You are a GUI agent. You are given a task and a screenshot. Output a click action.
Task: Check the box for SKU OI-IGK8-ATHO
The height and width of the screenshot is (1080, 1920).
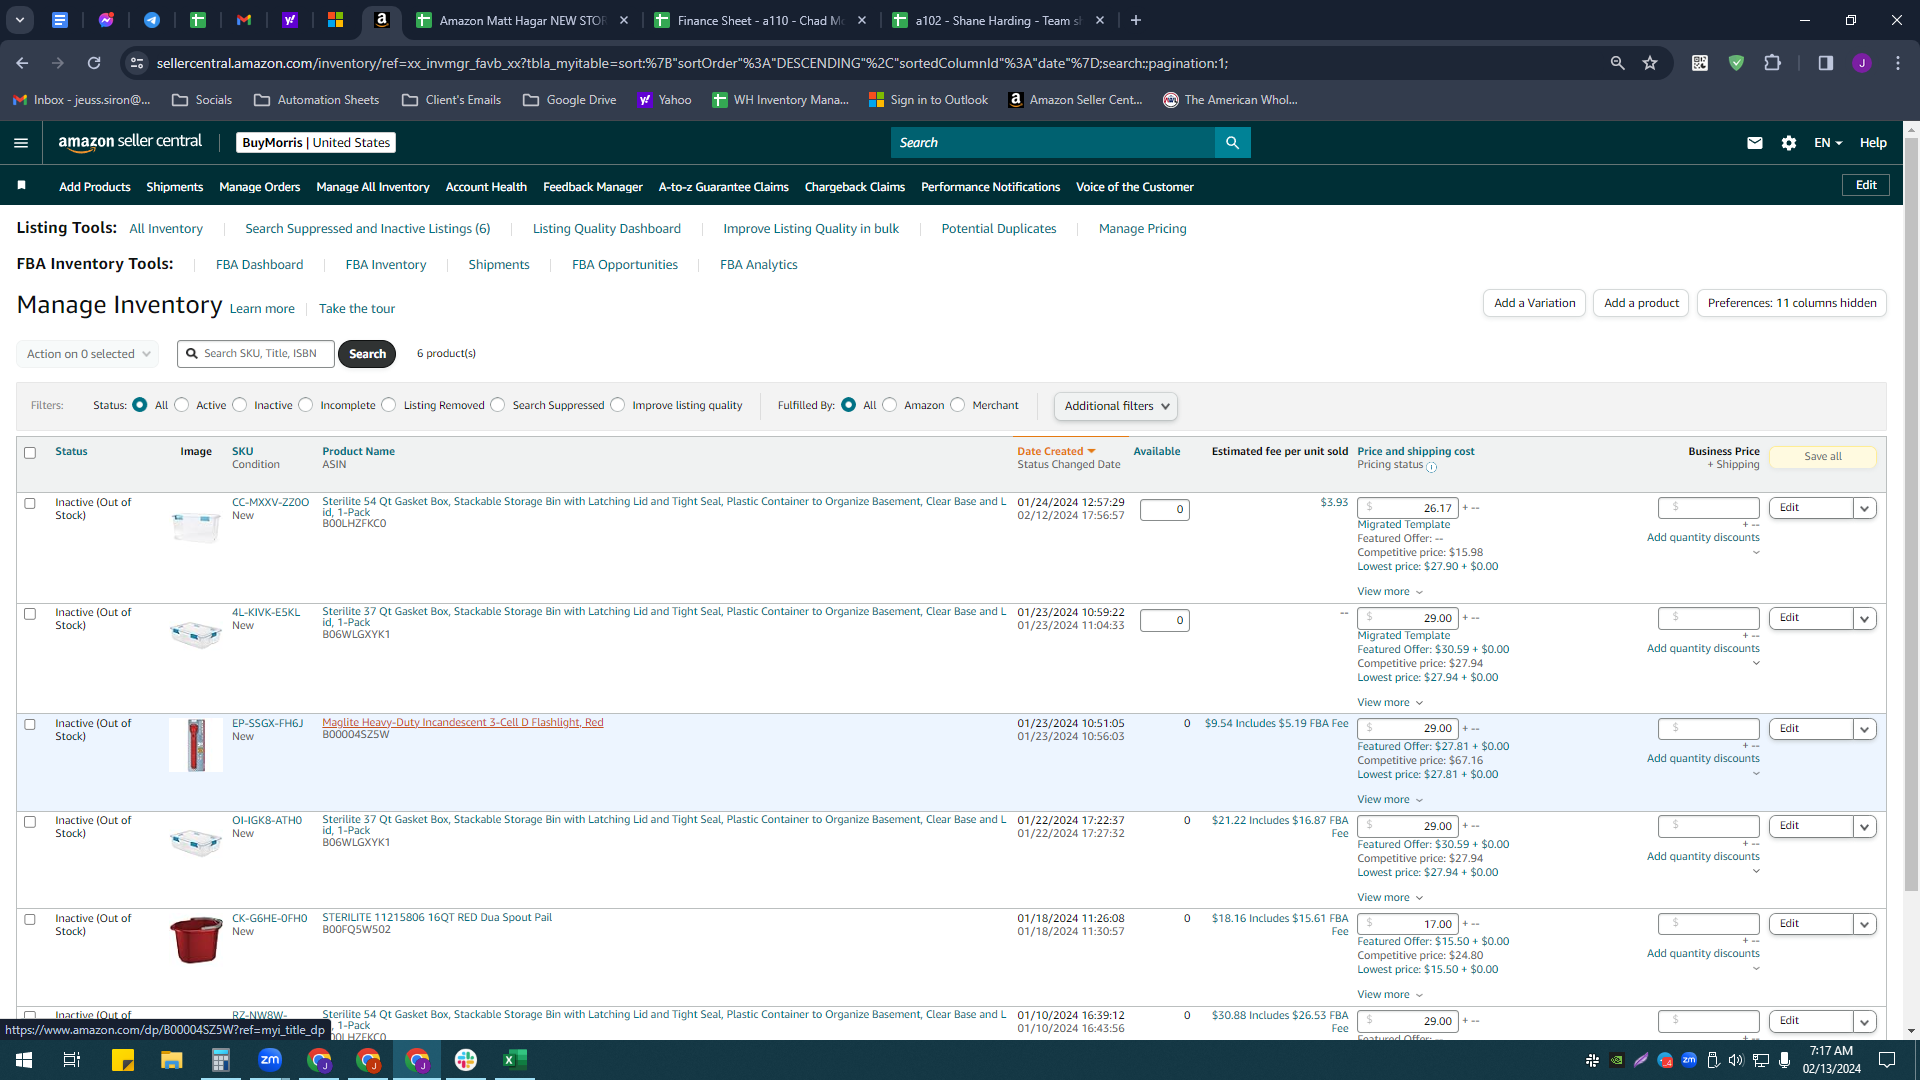(30, 822)
